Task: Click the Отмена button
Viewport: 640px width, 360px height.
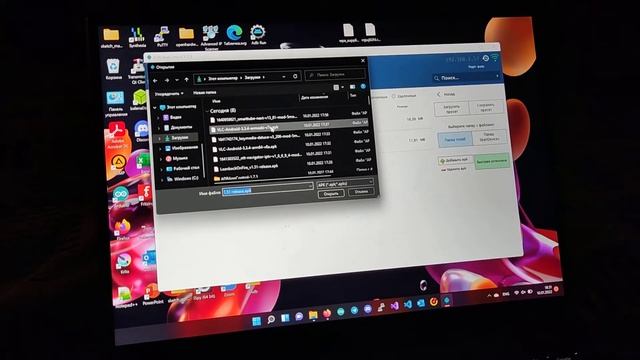Action: coord(361,191)
